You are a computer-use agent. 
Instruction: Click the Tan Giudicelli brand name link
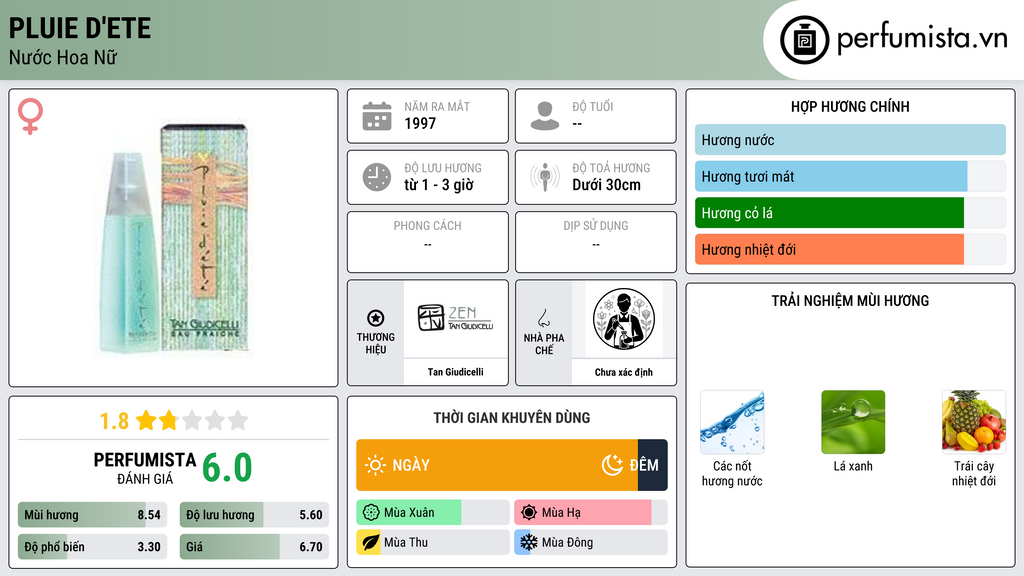pyautogui.click(x=455, y=372)
